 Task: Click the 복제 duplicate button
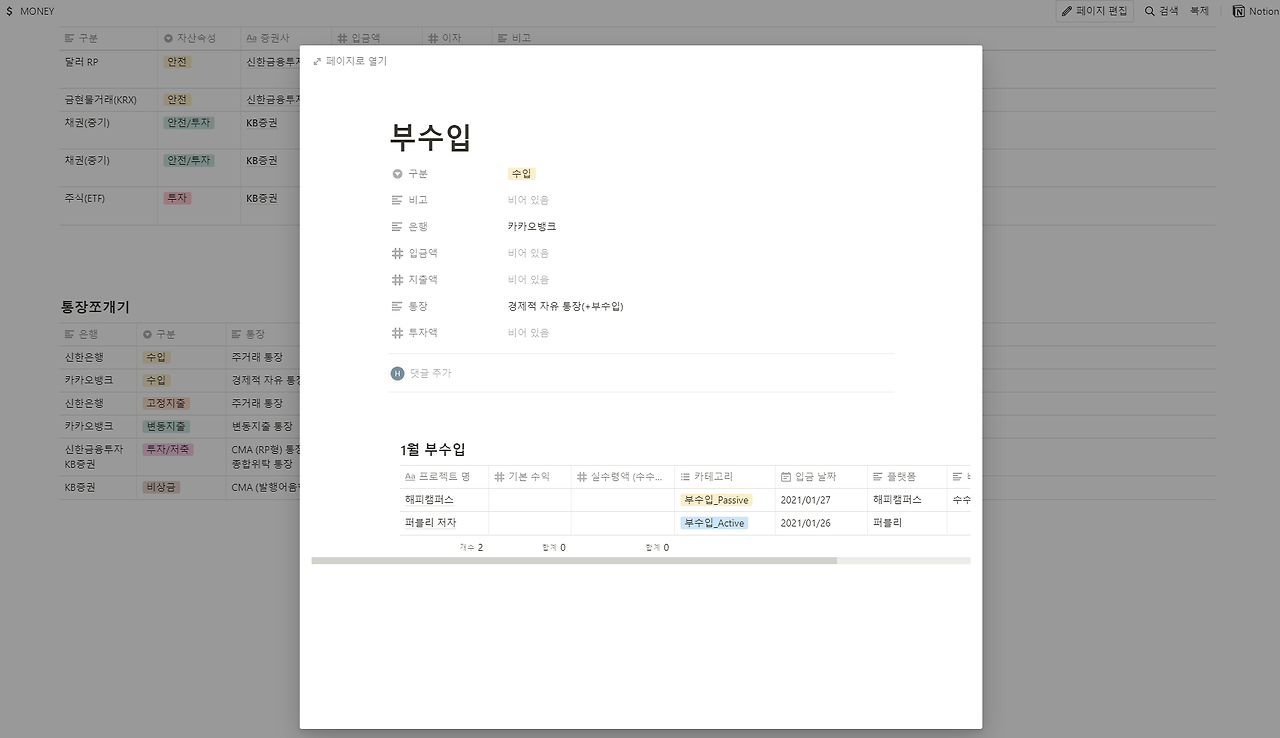pos(1199,11)
